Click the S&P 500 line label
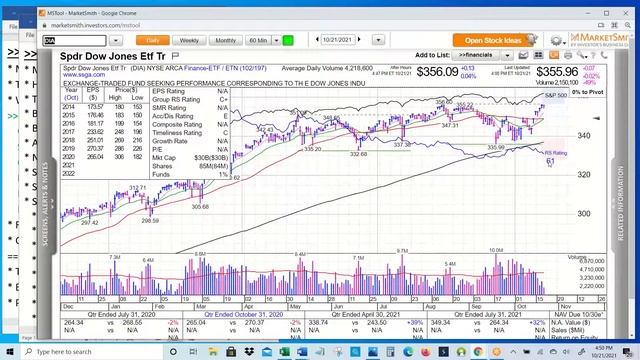 coord(556,95)
